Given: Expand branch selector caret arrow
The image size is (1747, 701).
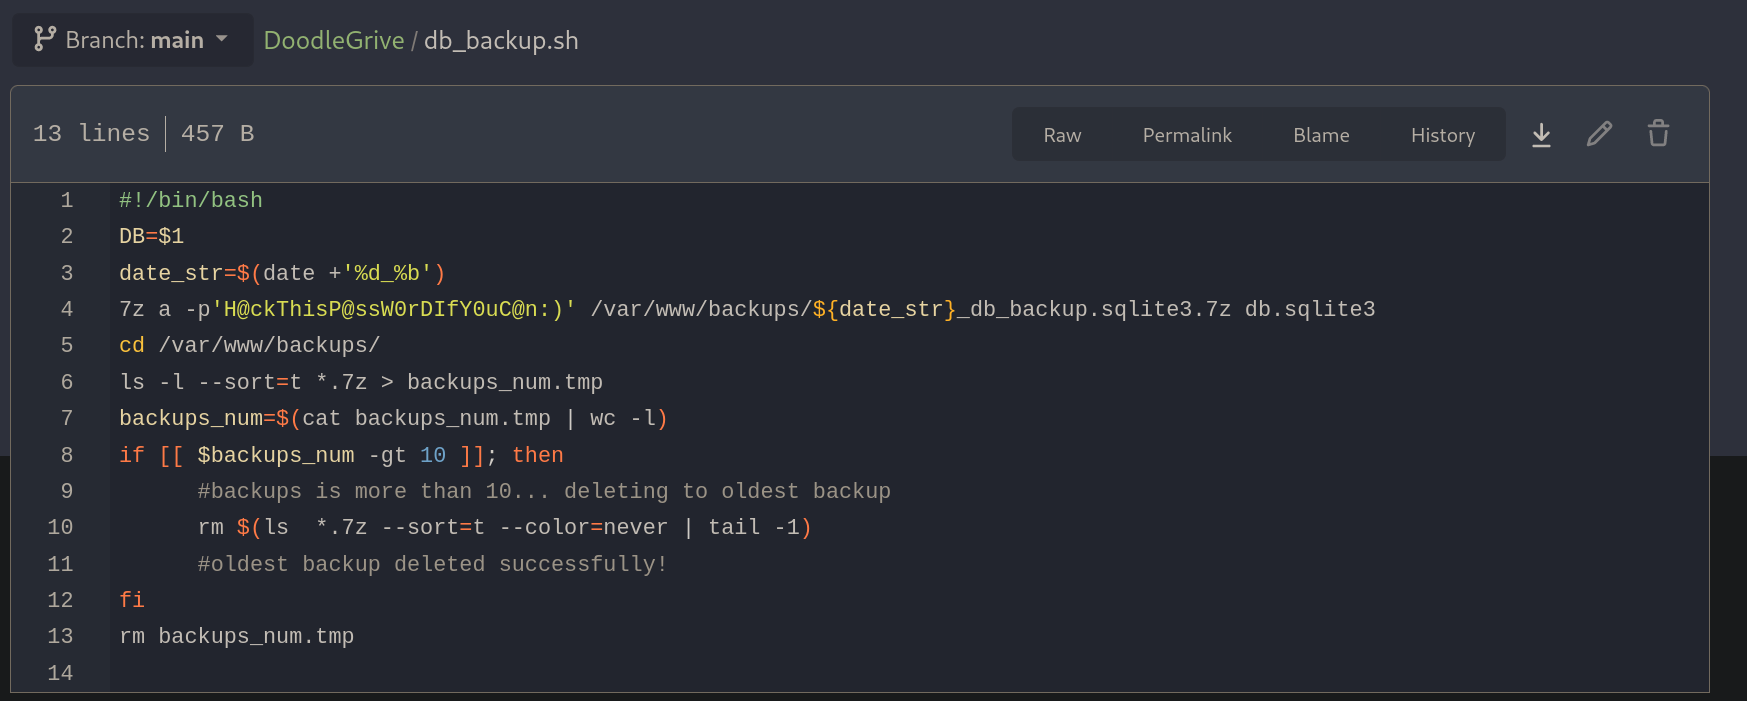Looking at the screenshot, I should (x=222, y=40).
